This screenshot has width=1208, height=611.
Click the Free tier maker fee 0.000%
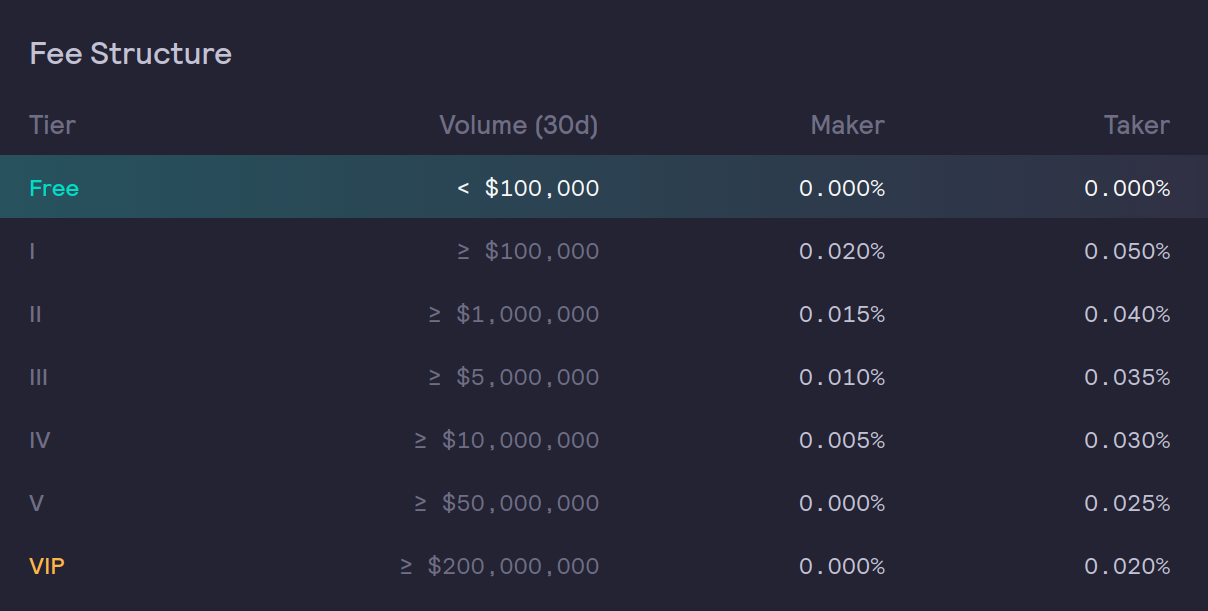(842, 188)
